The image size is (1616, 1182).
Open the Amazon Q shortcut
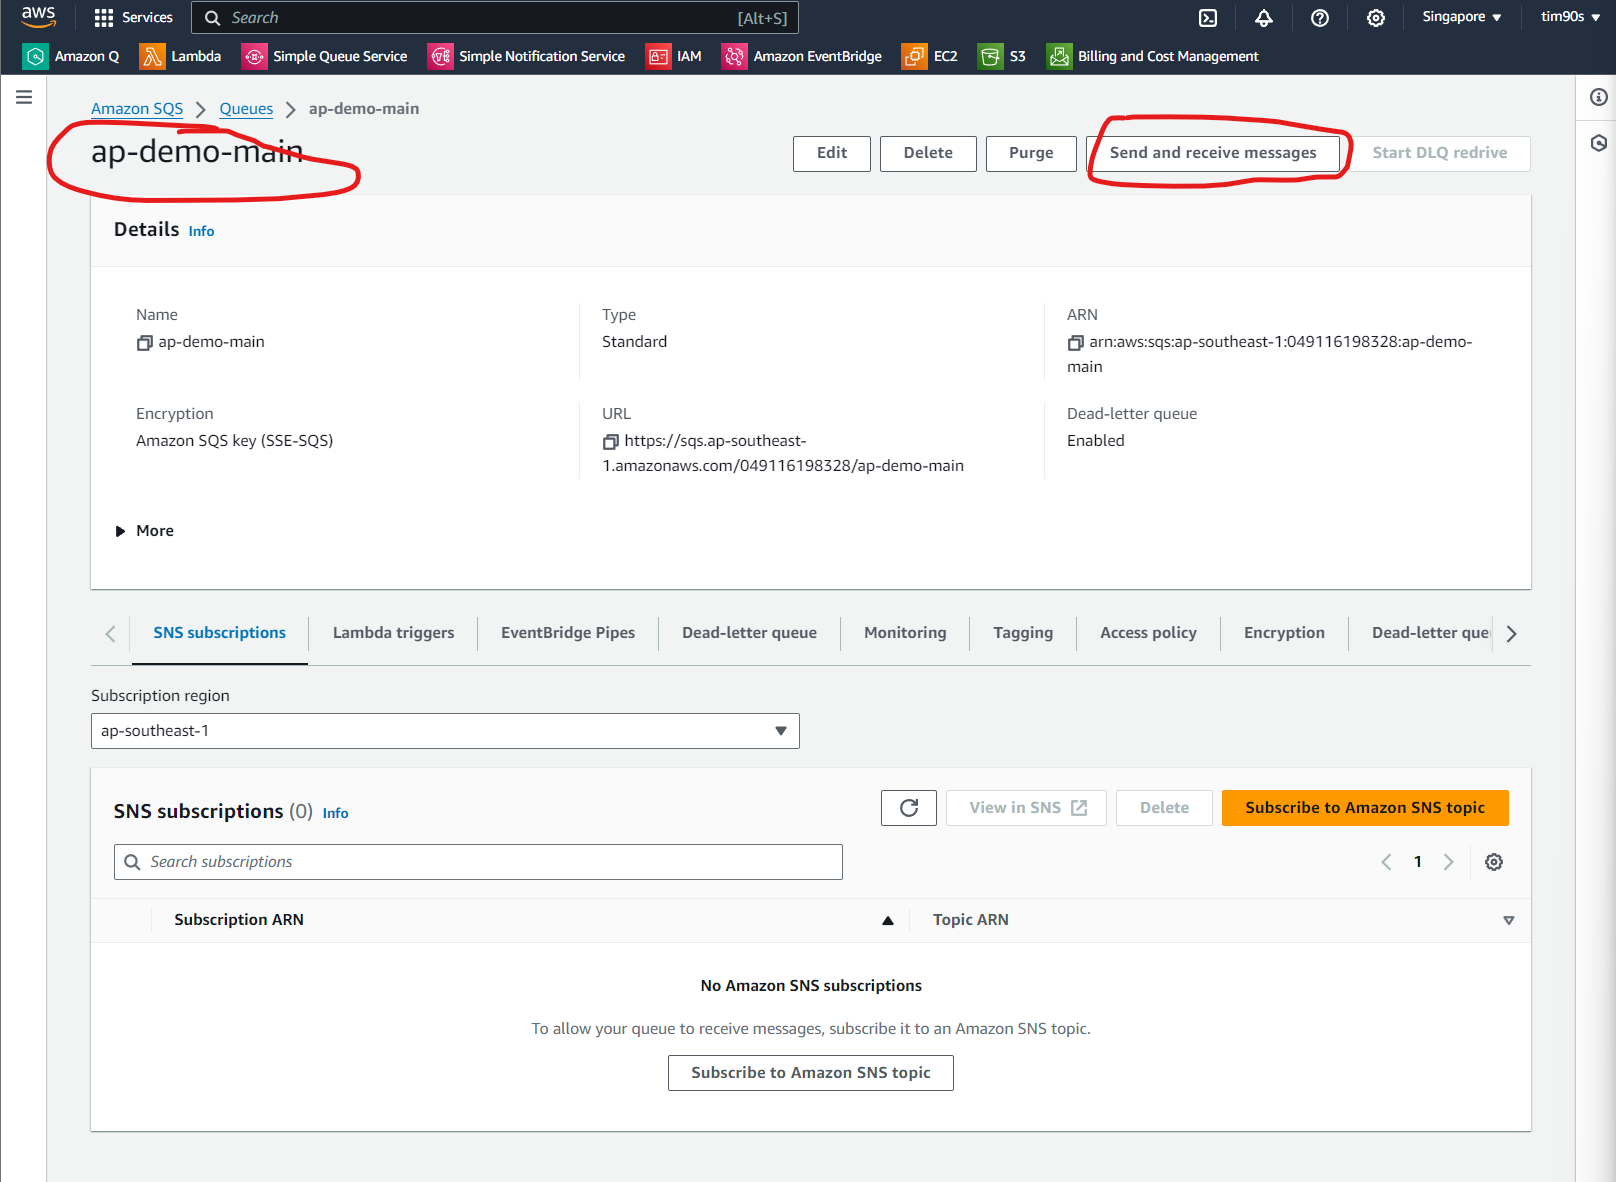pos(71,56)
